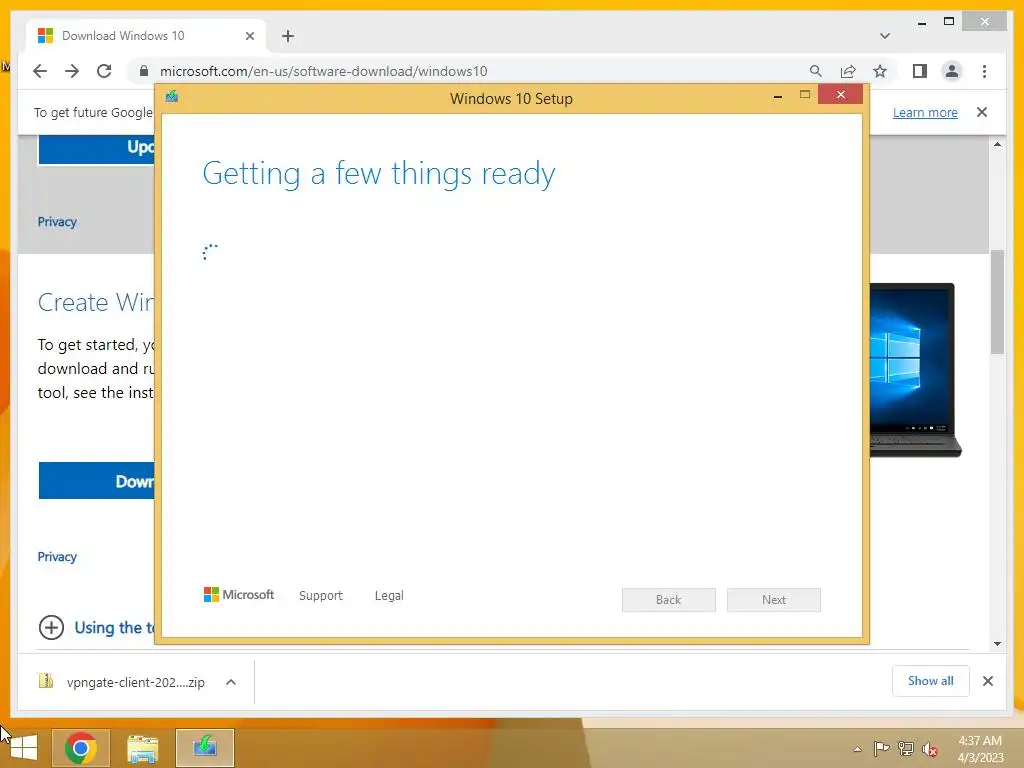Click the Windows laptop image
The height and width of the screenshot is (768, 1024).
point(915,369)
